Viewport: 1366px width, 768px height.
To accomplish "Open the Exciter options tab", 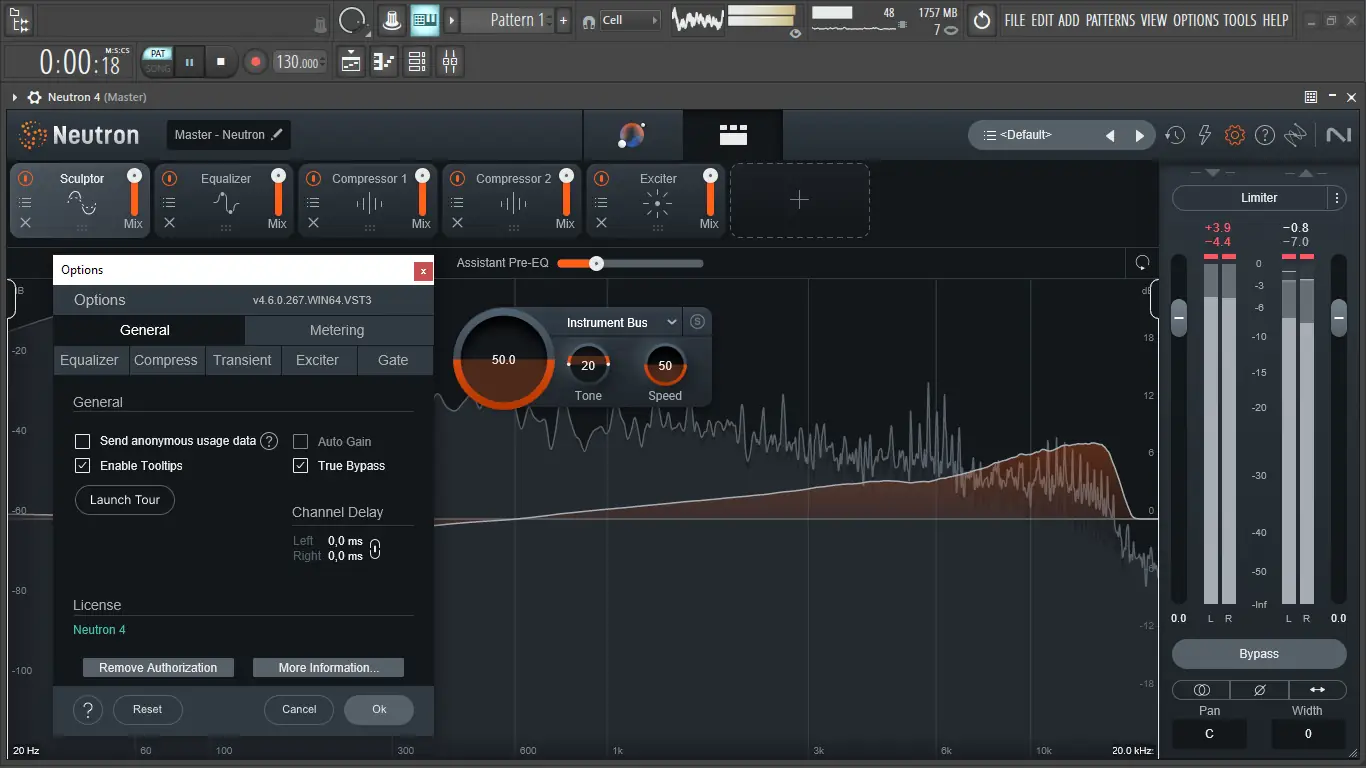I will pos(318,360).
